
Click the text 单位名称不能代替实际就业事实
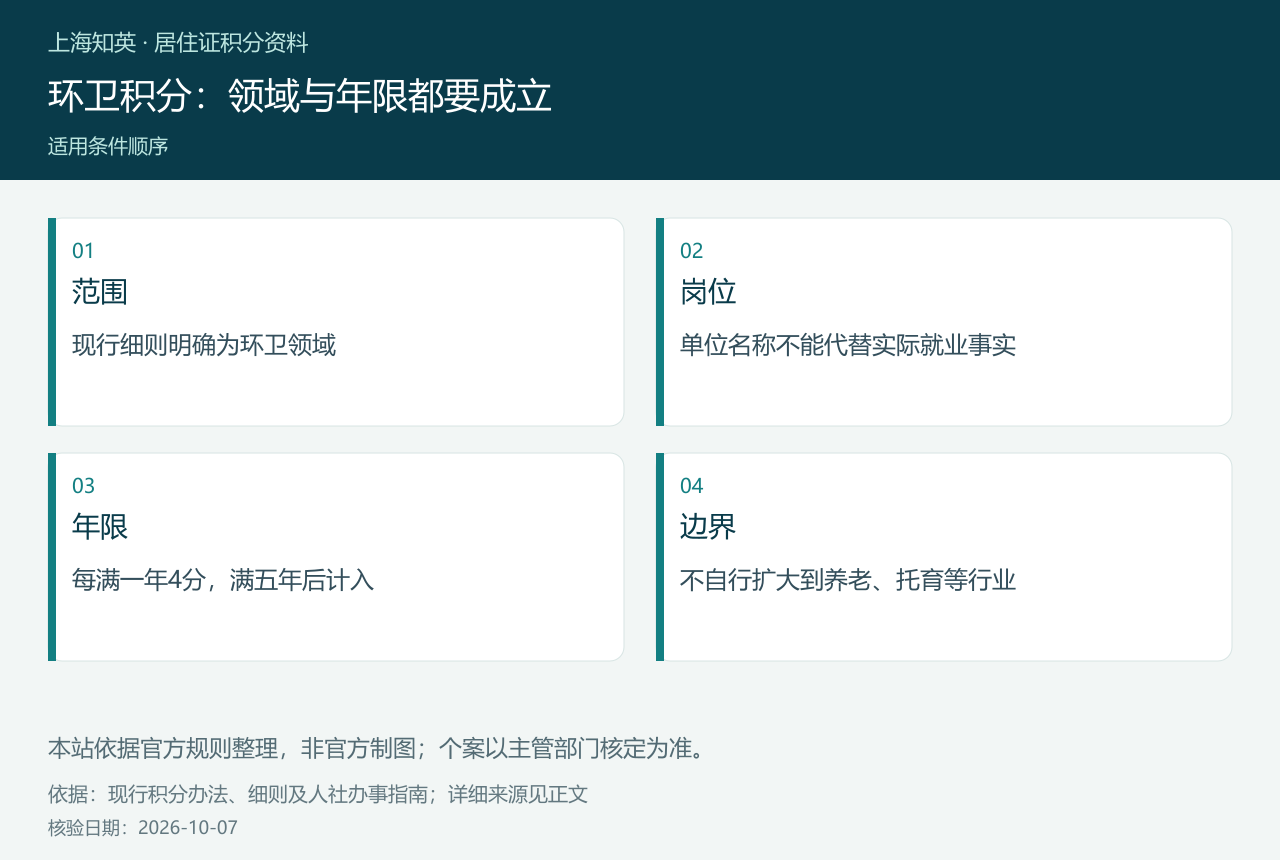point(848,345)
